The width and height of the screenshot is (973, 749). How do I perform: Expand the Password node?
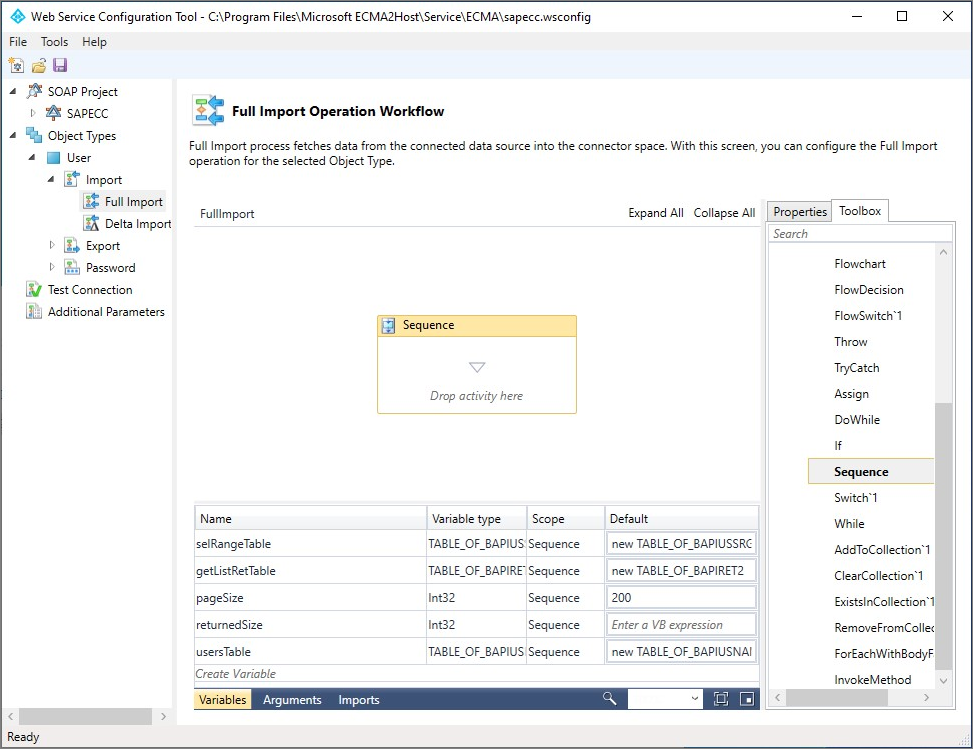[52, 267]
